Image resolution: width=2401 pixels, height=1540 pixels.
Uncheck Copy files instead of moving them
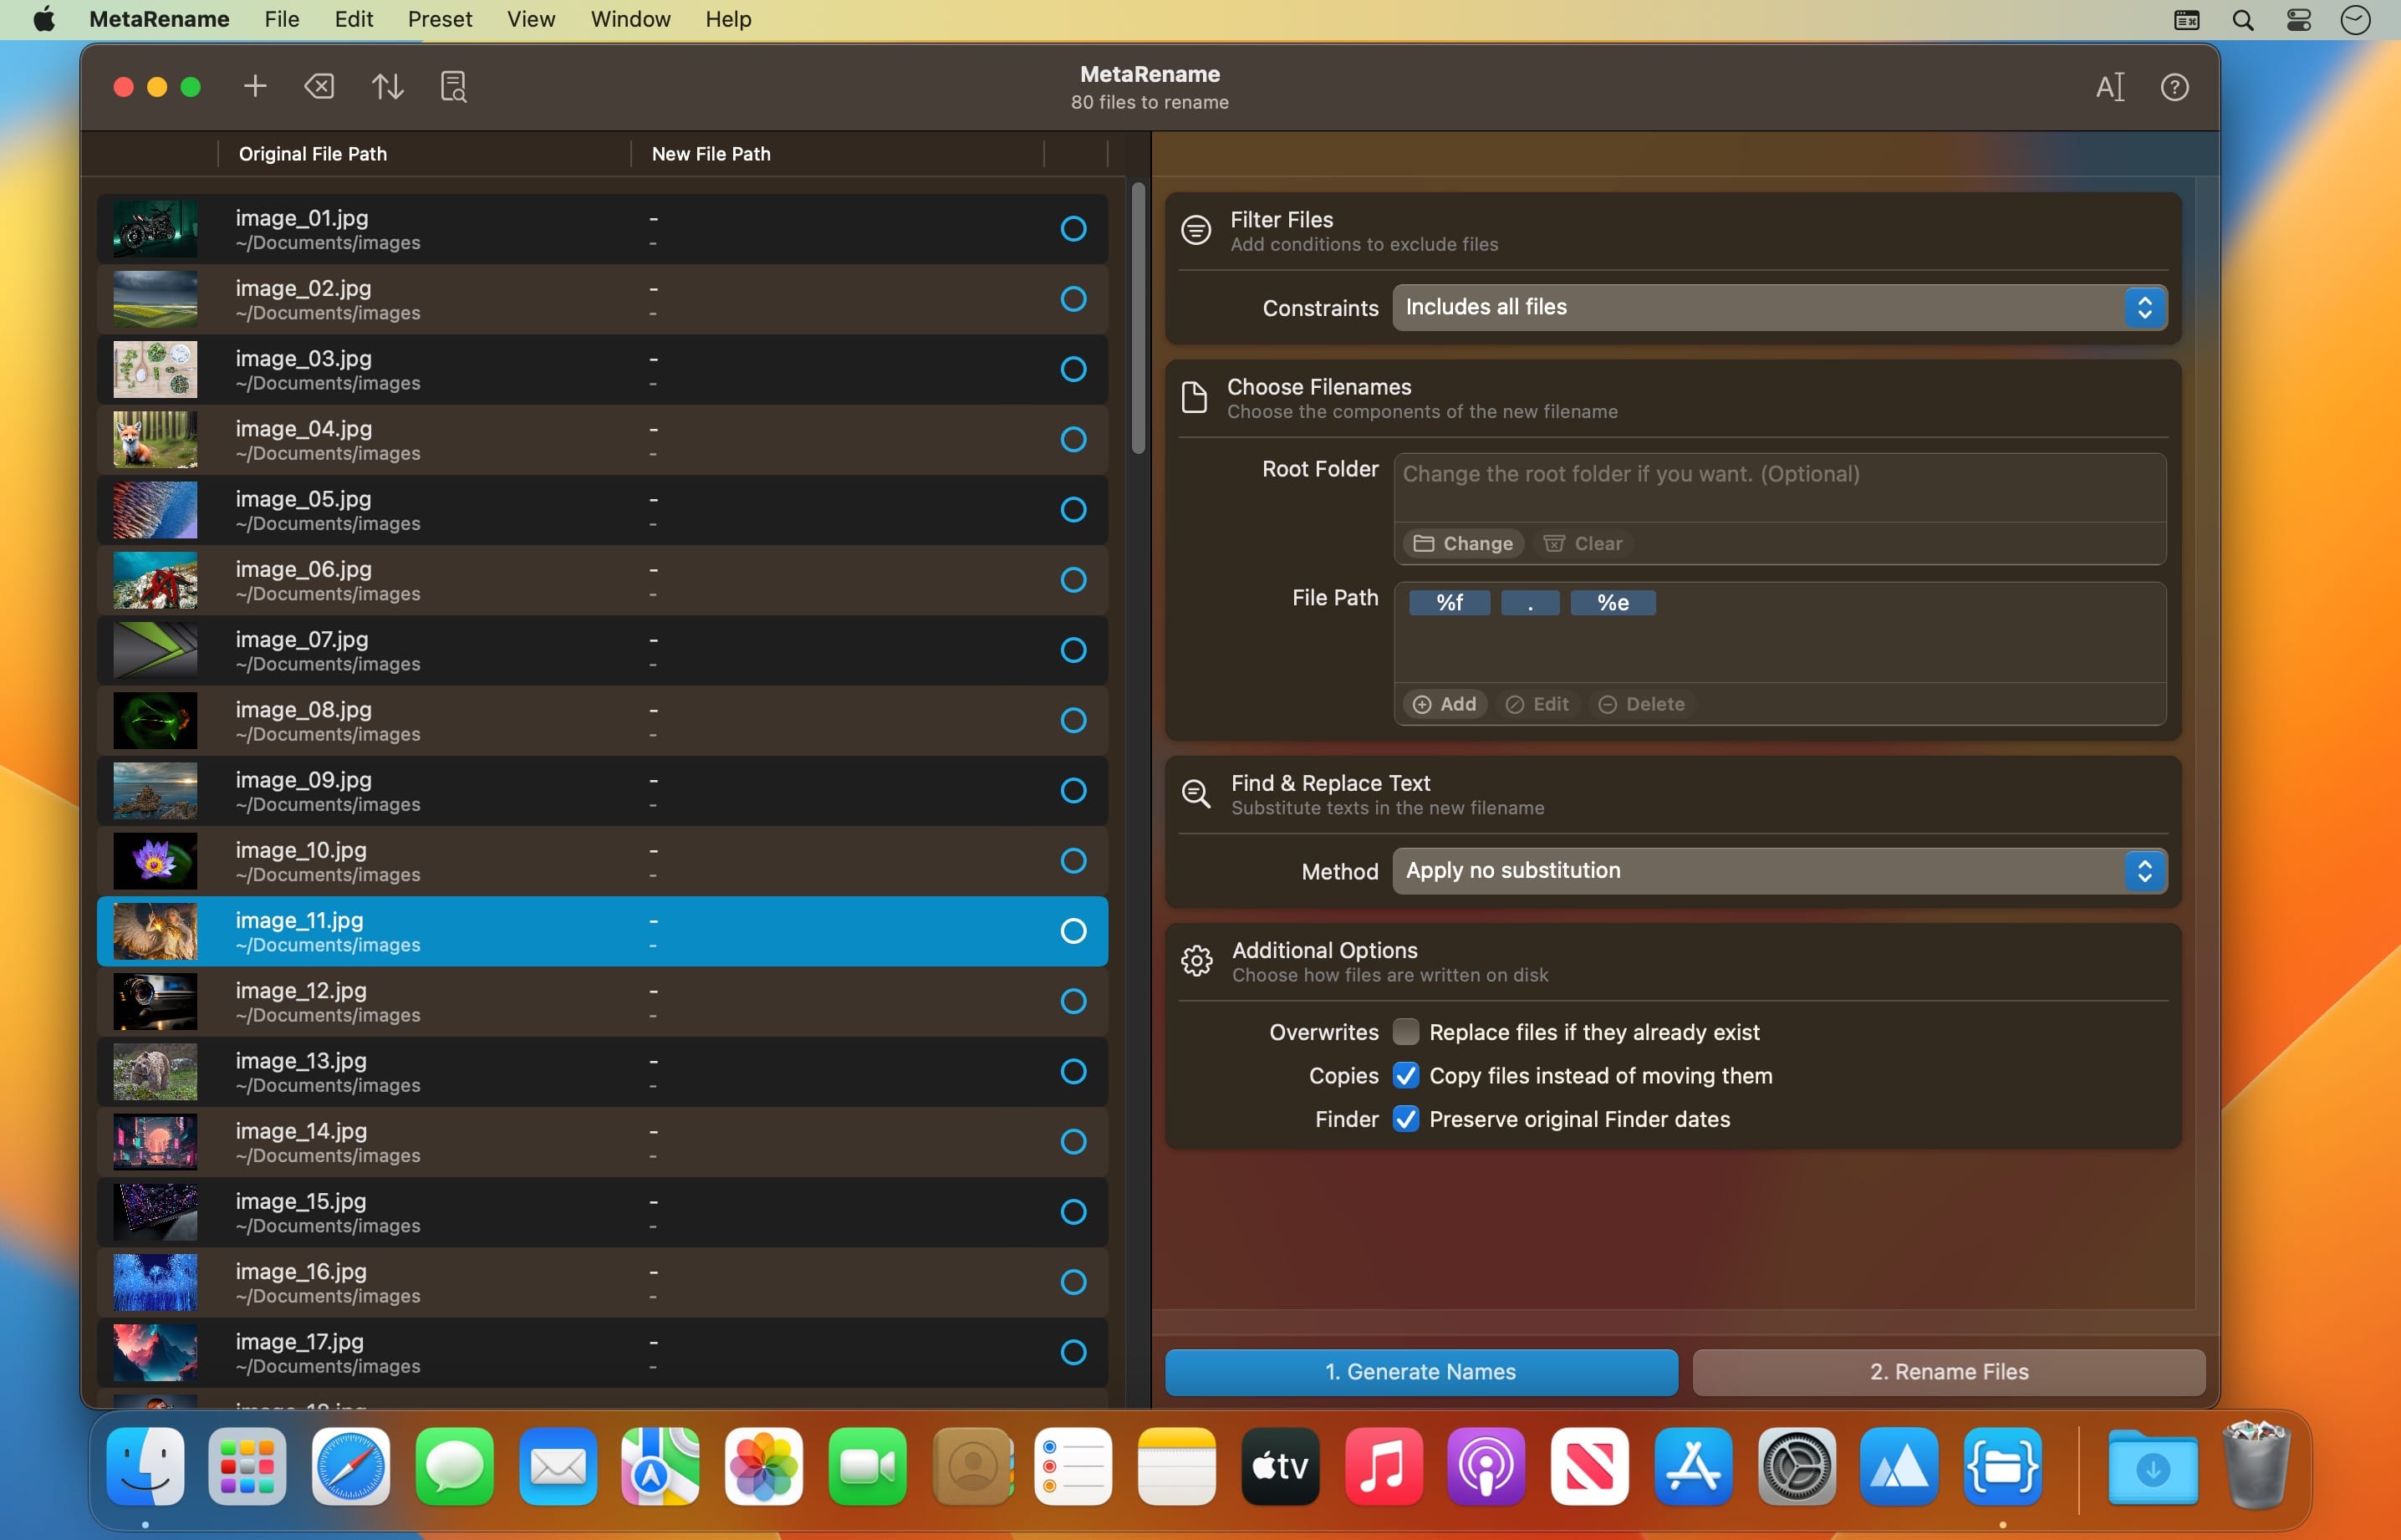coord(1405,1076)
